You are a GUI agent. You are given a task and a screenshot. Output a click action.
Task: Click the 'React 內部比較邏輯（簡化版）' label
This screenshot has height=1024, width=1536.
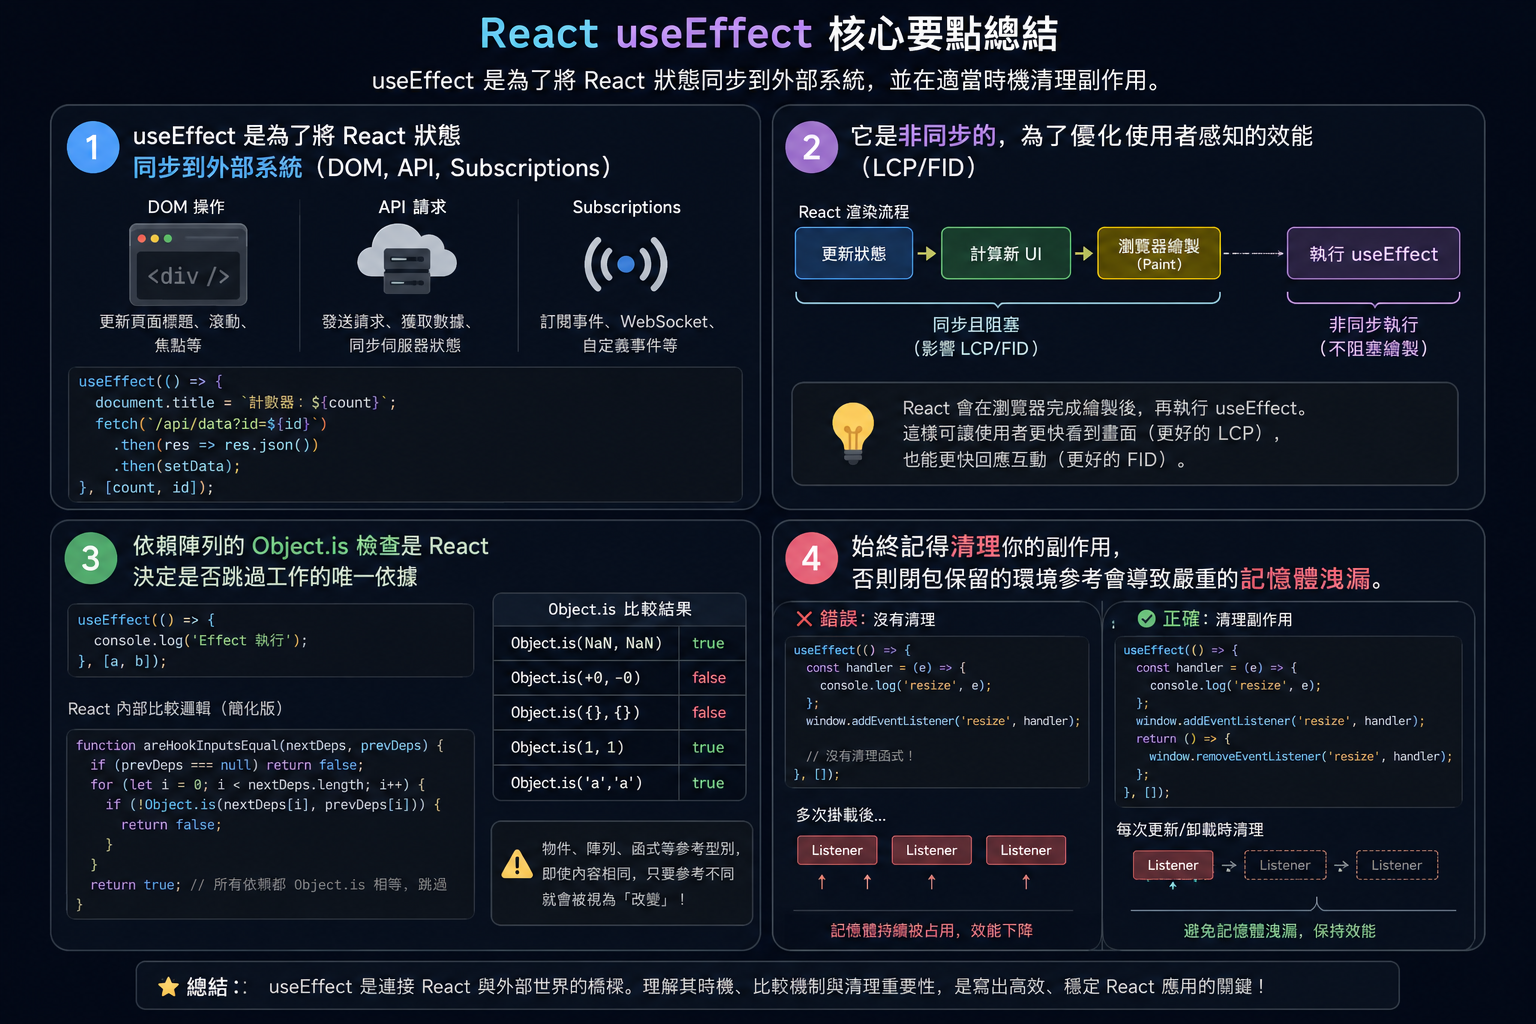click(176, 709)
